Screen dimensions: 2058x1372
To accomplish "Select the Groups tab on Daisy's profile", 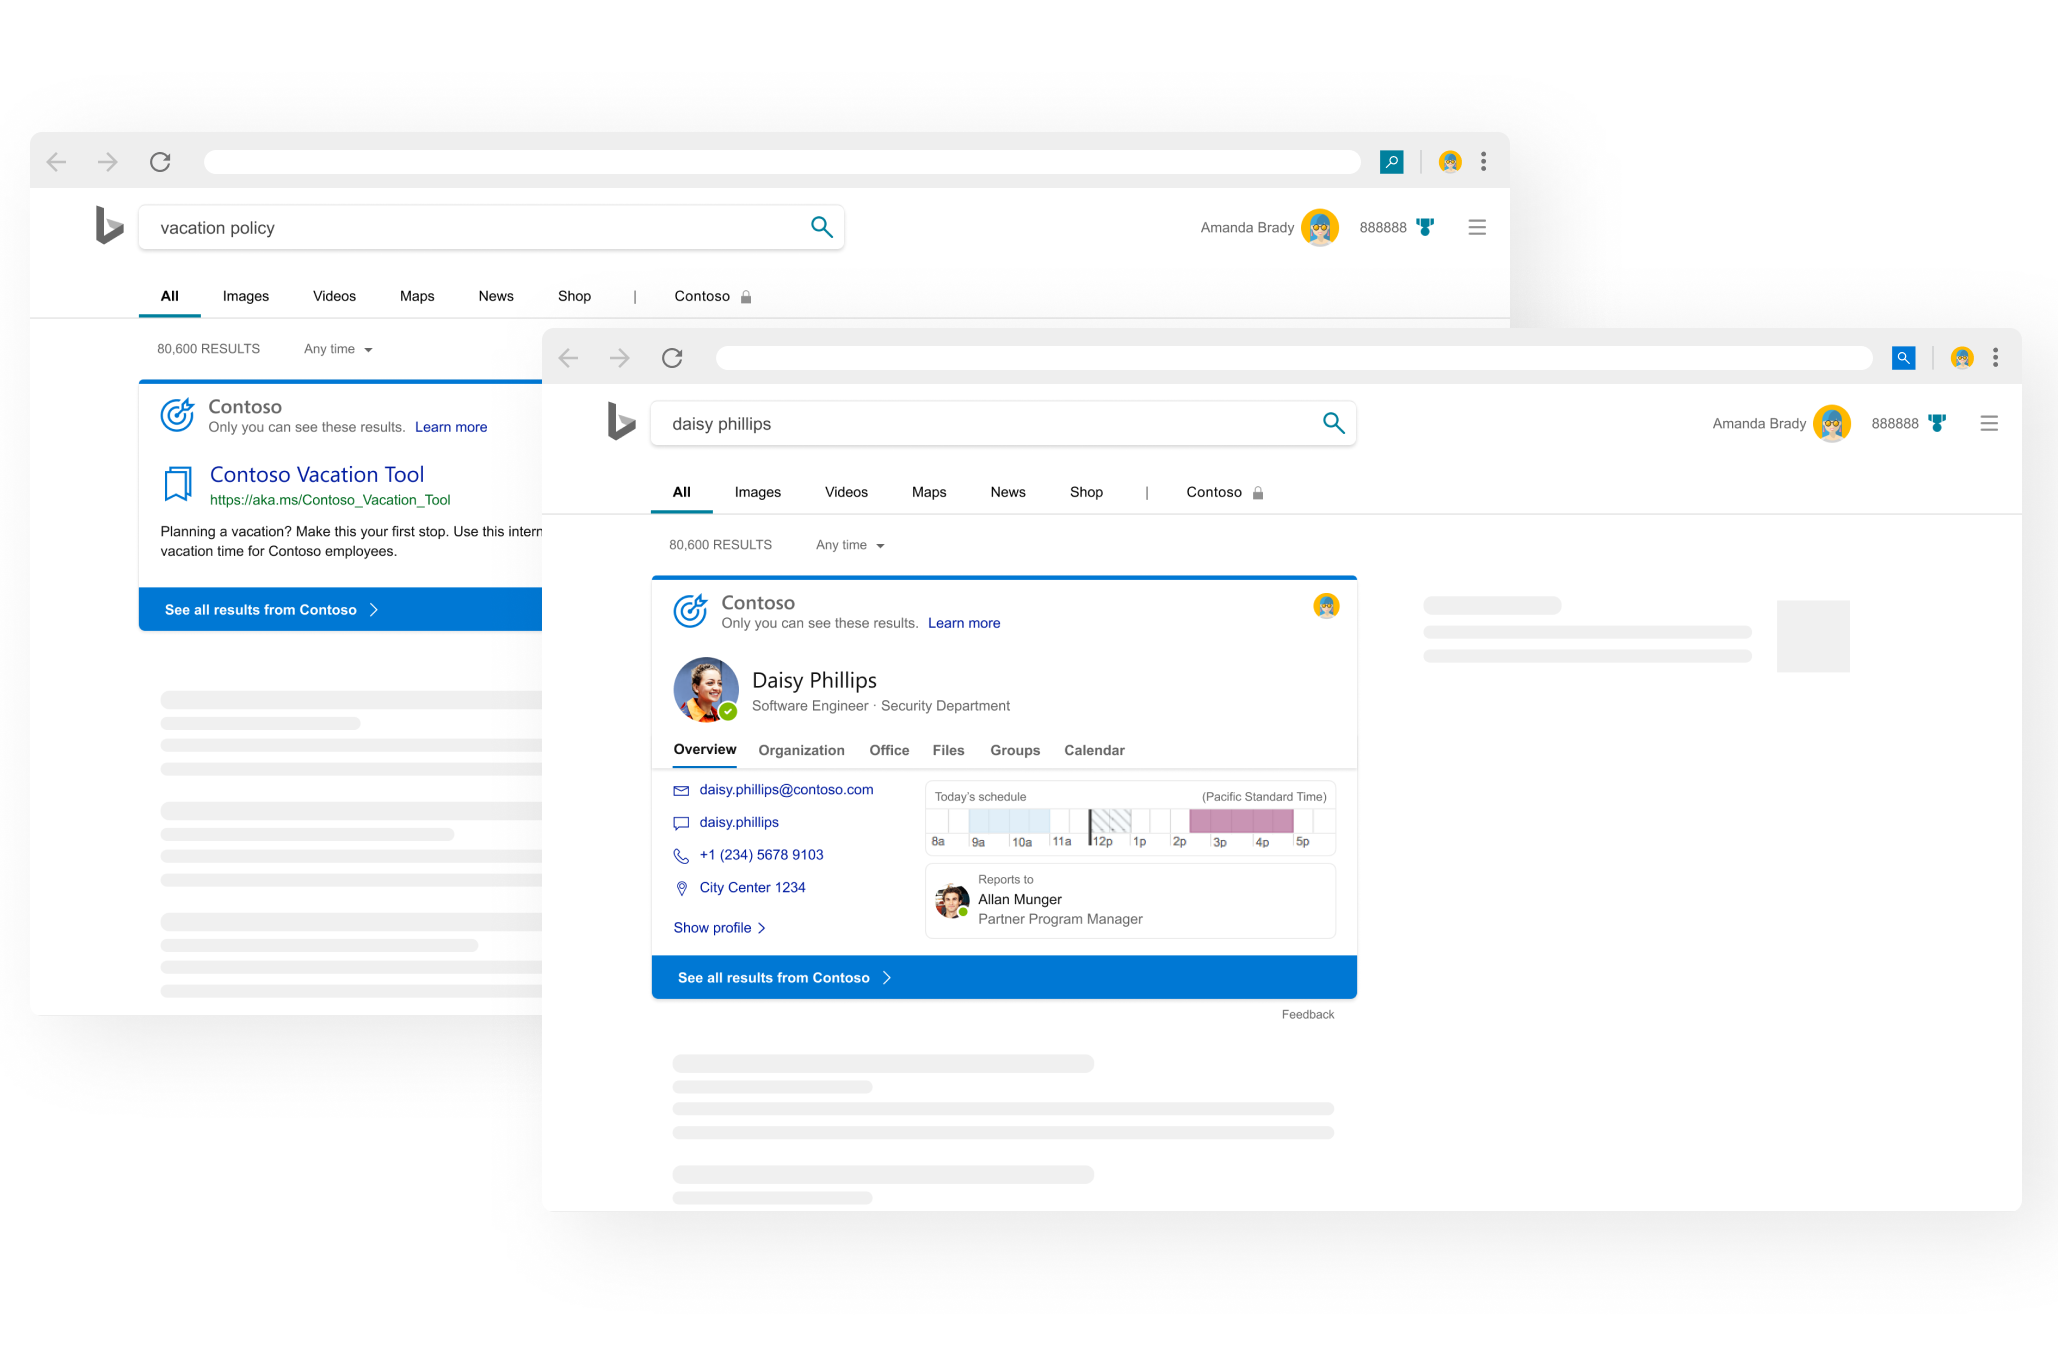I will (1015, 750).
